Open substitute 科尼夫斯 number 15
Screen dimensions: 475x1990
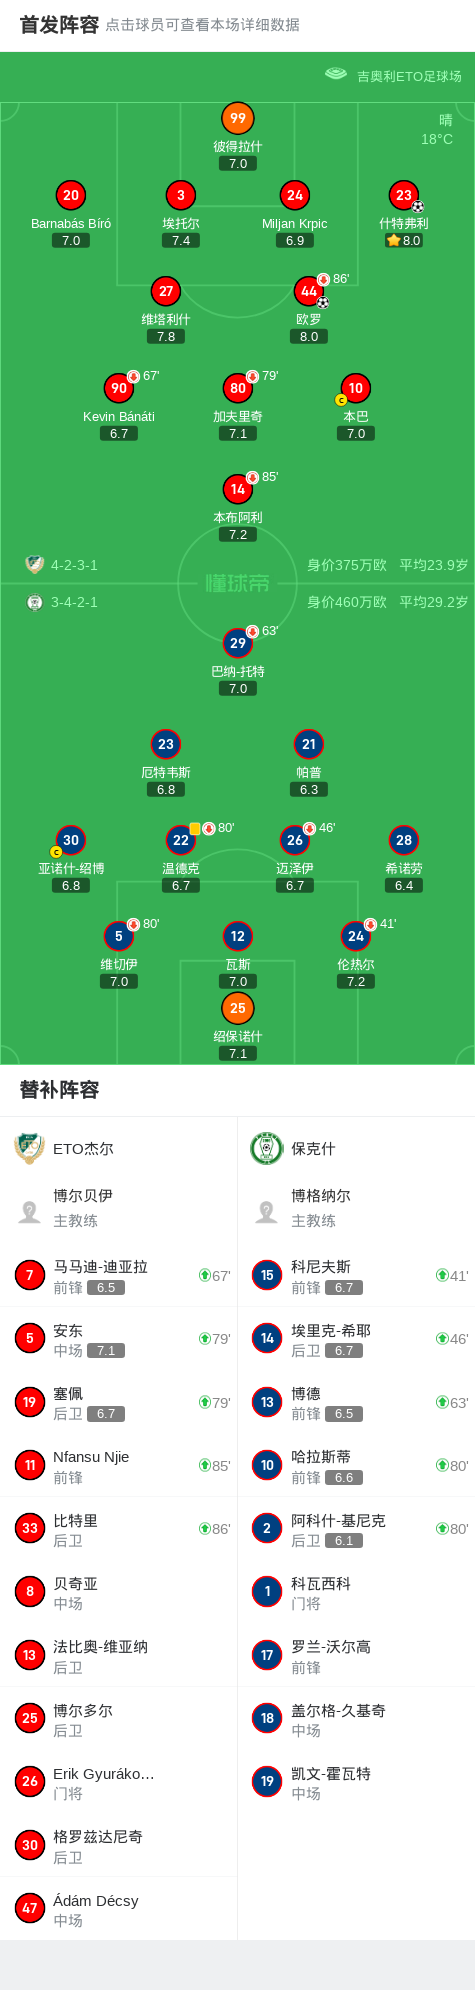[356, 1275]
